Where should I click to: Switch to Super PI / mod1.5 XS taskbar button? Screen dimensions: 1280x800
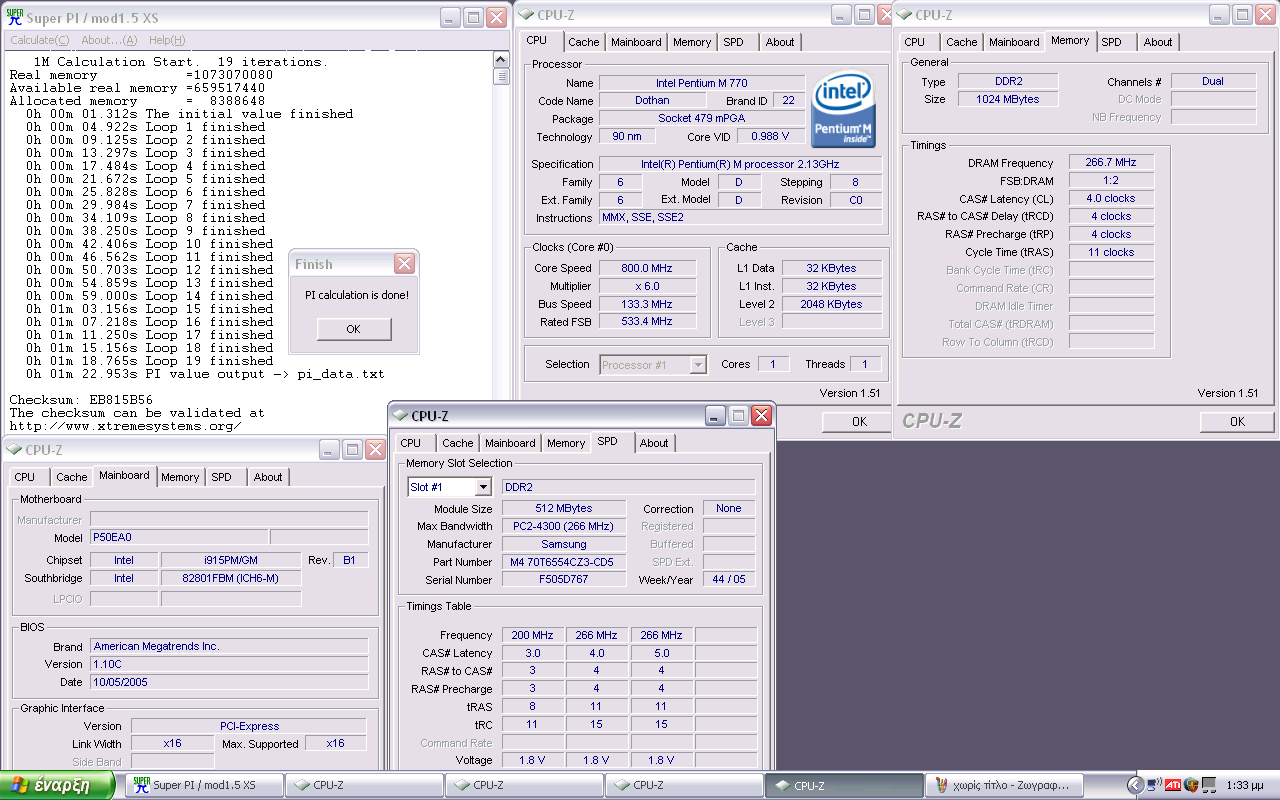pyautogui.click(x=204, y=785)
